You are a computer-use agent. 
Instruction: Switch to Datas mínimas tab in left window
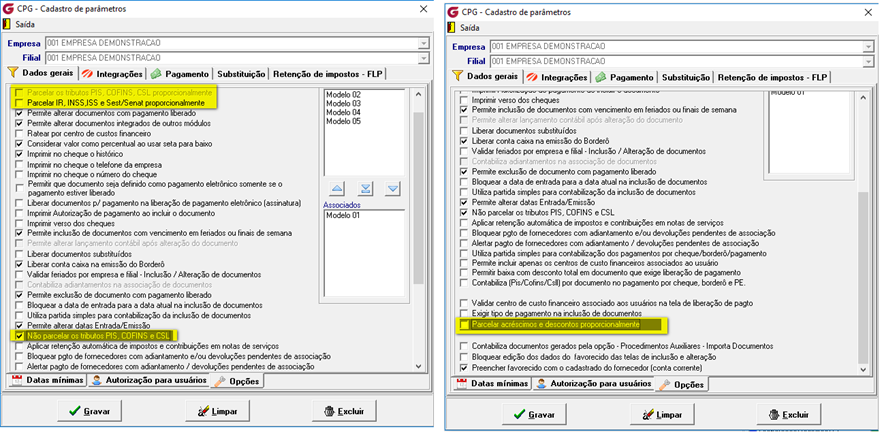(x=48, y=380)
